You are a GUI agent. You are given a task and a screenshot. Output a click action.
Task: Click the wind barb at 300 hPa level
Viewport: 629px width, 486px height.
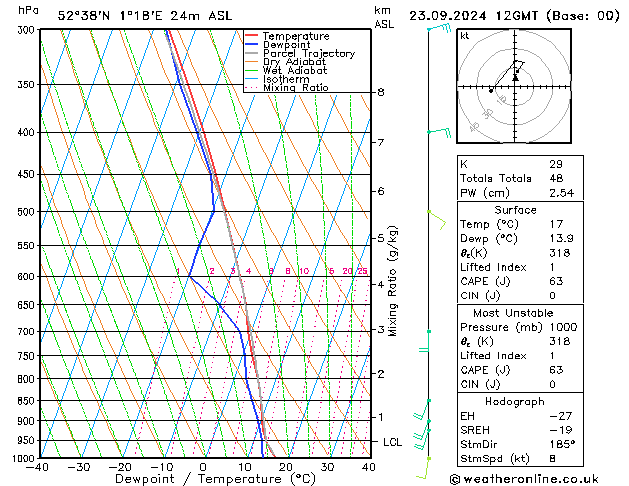pos(439,28)
